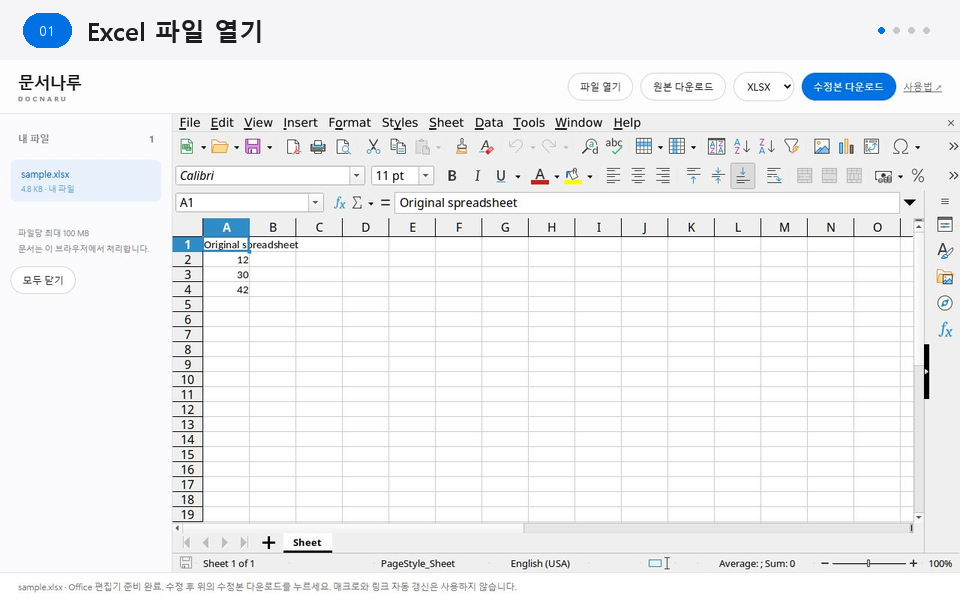Toggle Align Left
This screenshot has width=960, height=600.
(613, 176)
